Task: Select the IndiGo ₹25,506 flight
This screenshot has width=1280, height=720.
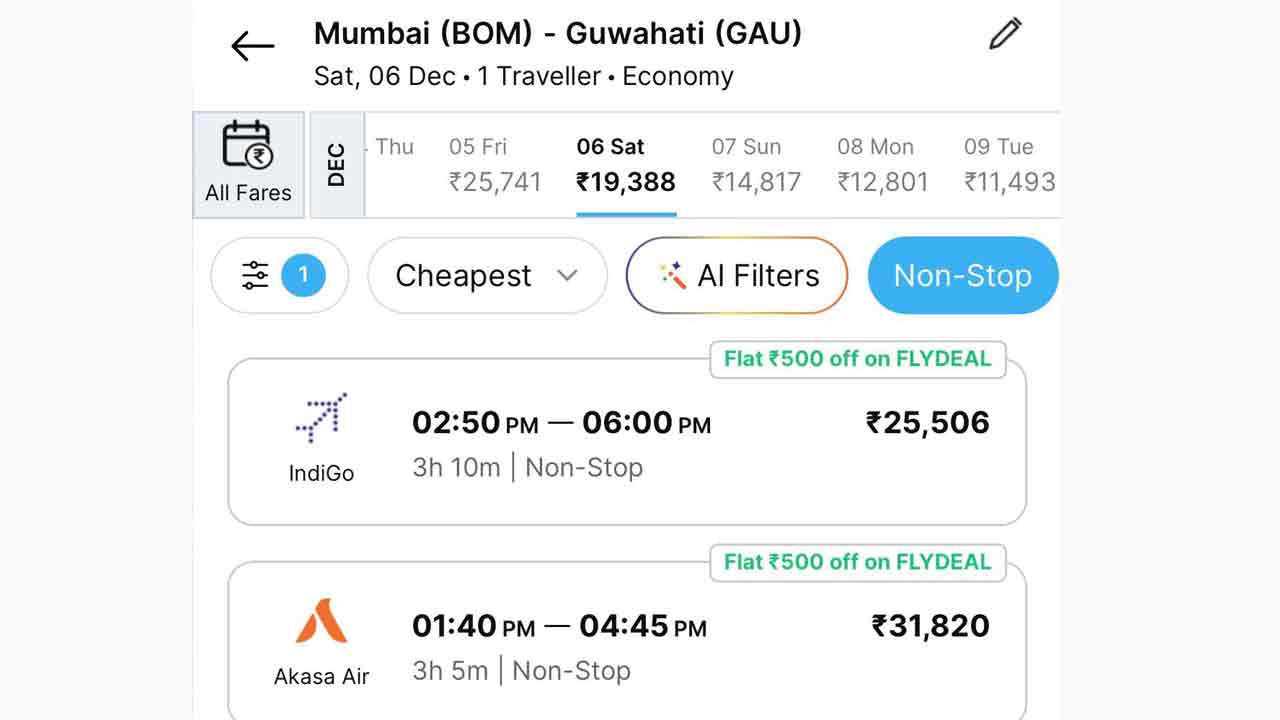Action: click(x=627, y=442)
